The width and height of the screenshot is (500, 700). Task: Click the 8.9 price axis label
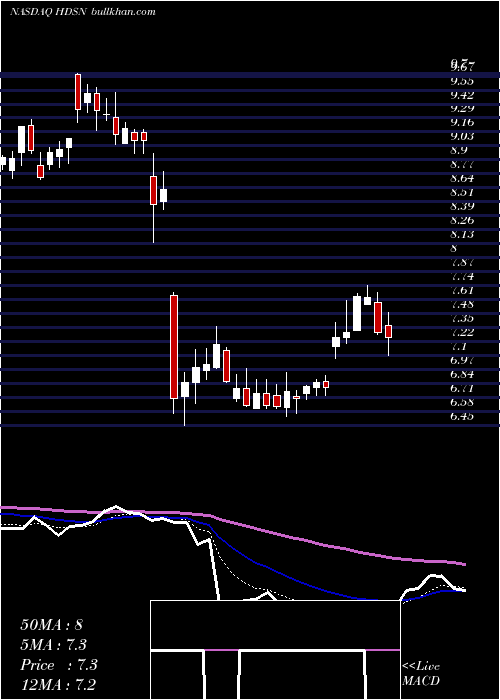(458, 150)
